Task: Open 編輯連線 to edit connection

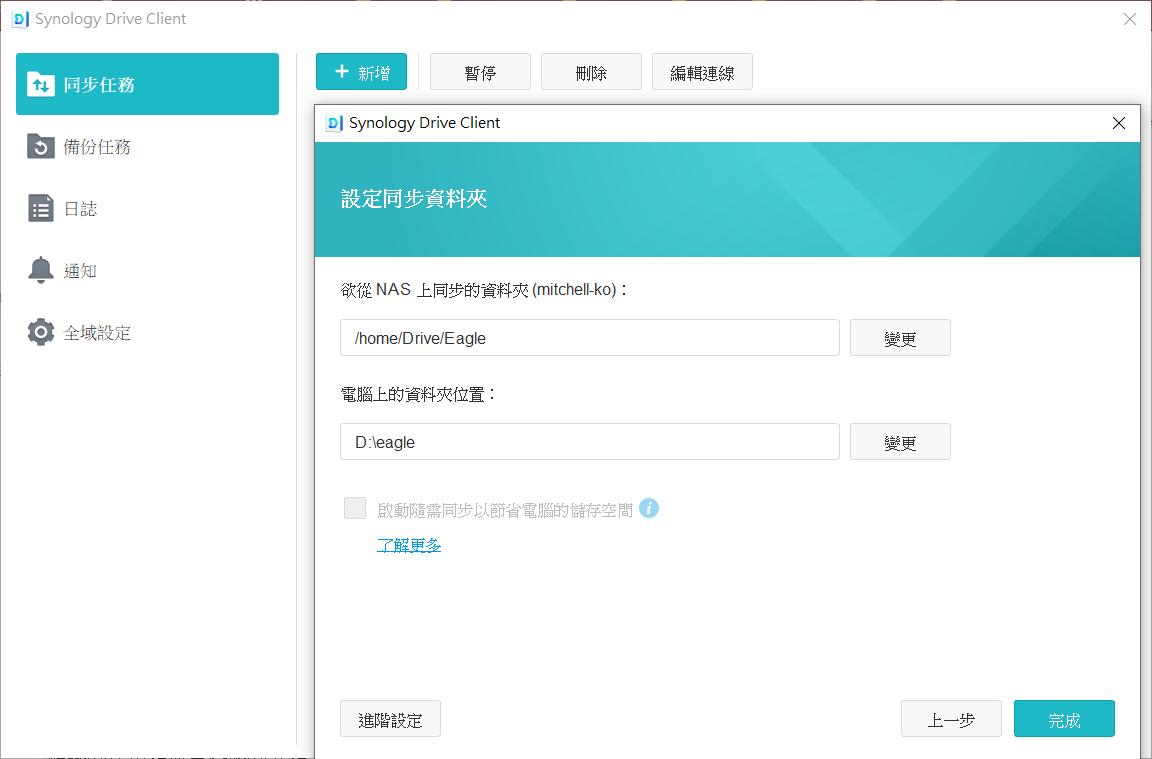Action: (702, 71)
